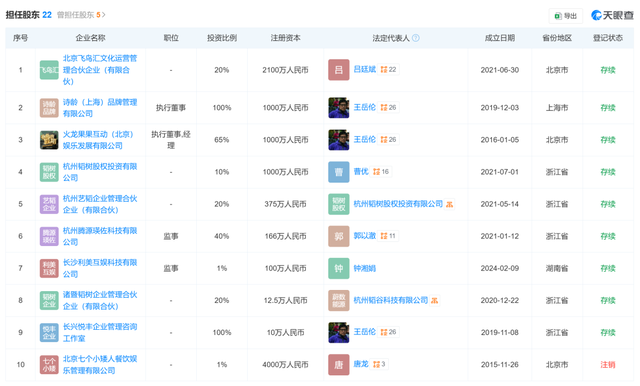Open 北京七个小矮人餐饮娱乐管理有限公司 link
This screenshot has height=386, width=640.
click(x=100, y=364)
